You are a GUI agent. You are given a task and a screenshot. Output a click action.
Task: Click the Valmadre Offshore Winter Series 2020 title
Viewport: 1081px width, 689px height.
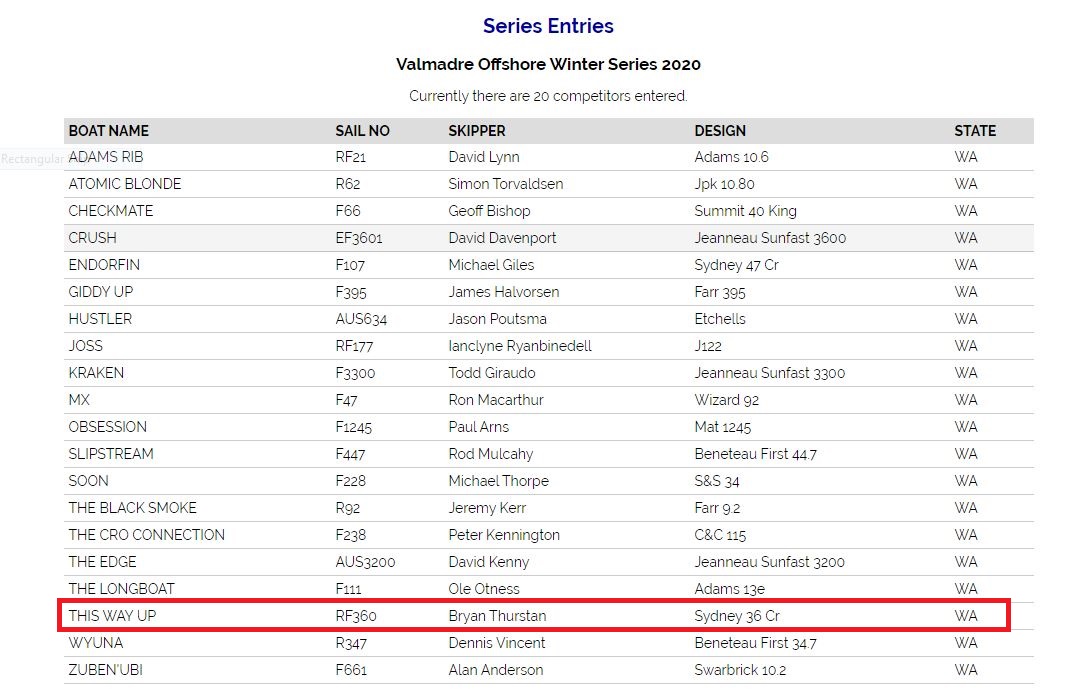point(548,64)
